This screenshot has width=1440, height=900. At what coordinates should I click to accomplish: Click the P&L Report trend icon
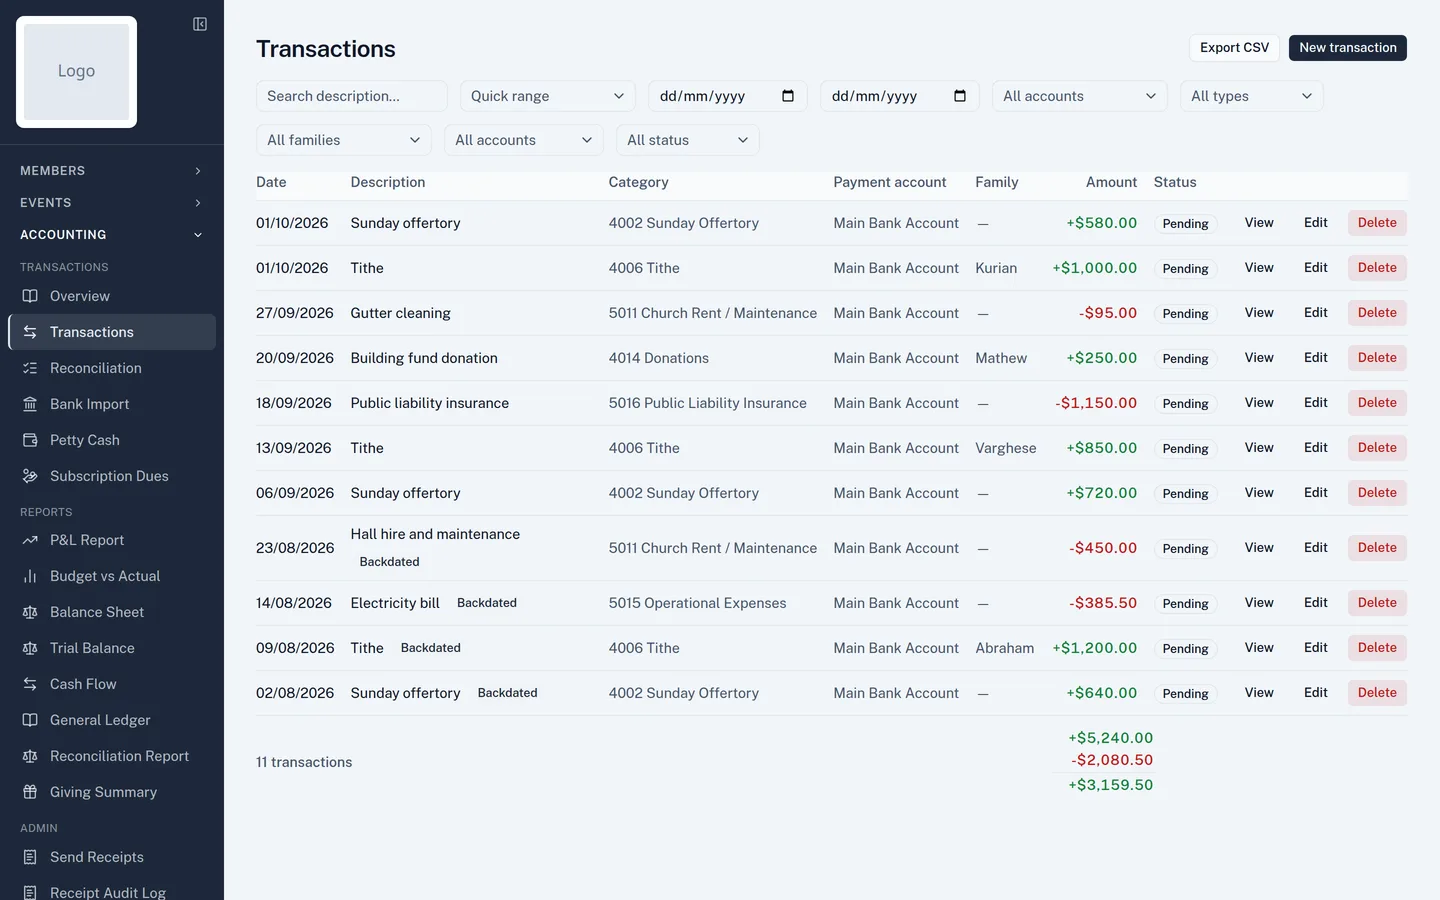(x=30, y=540)
